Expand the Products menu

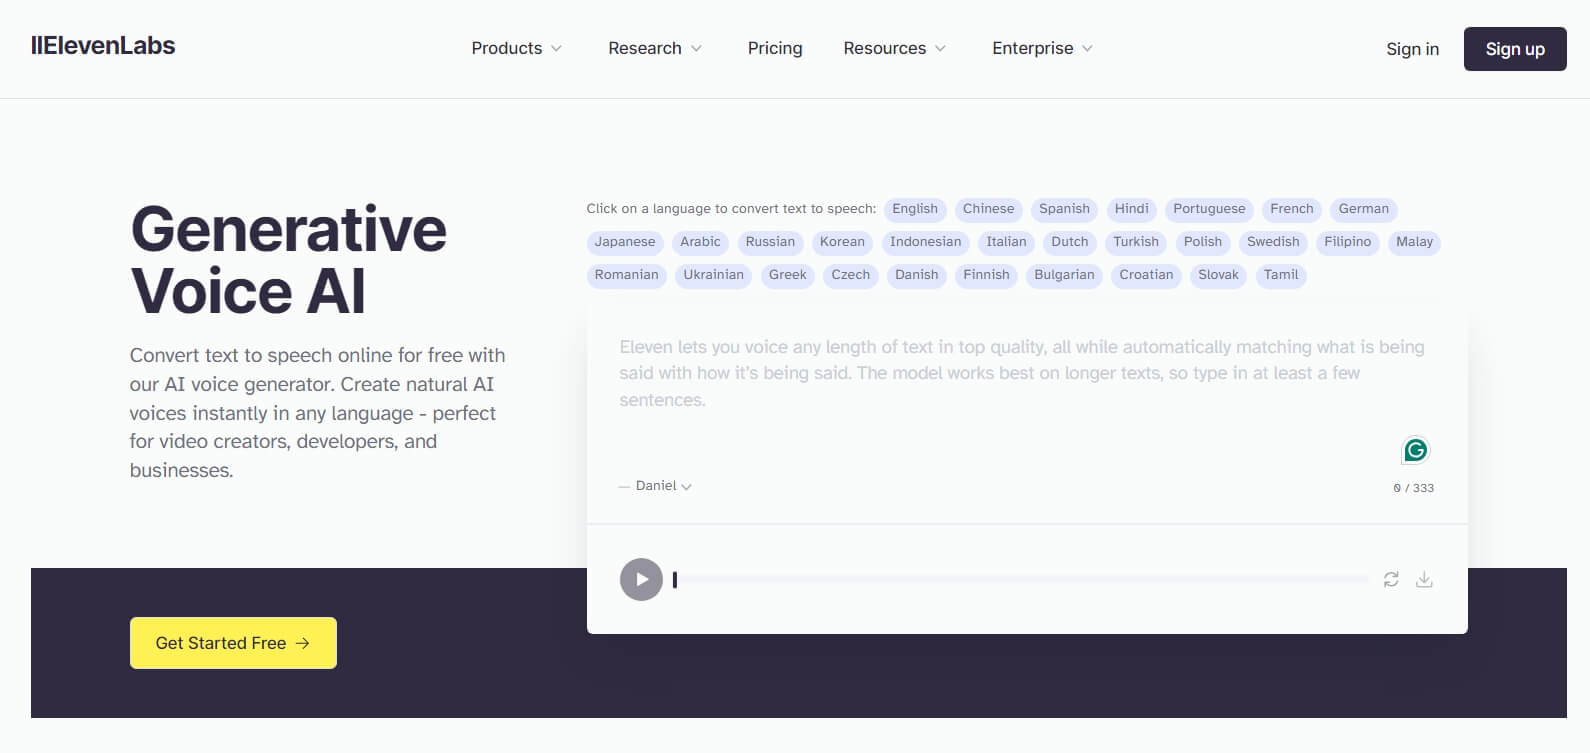(517, 48)
